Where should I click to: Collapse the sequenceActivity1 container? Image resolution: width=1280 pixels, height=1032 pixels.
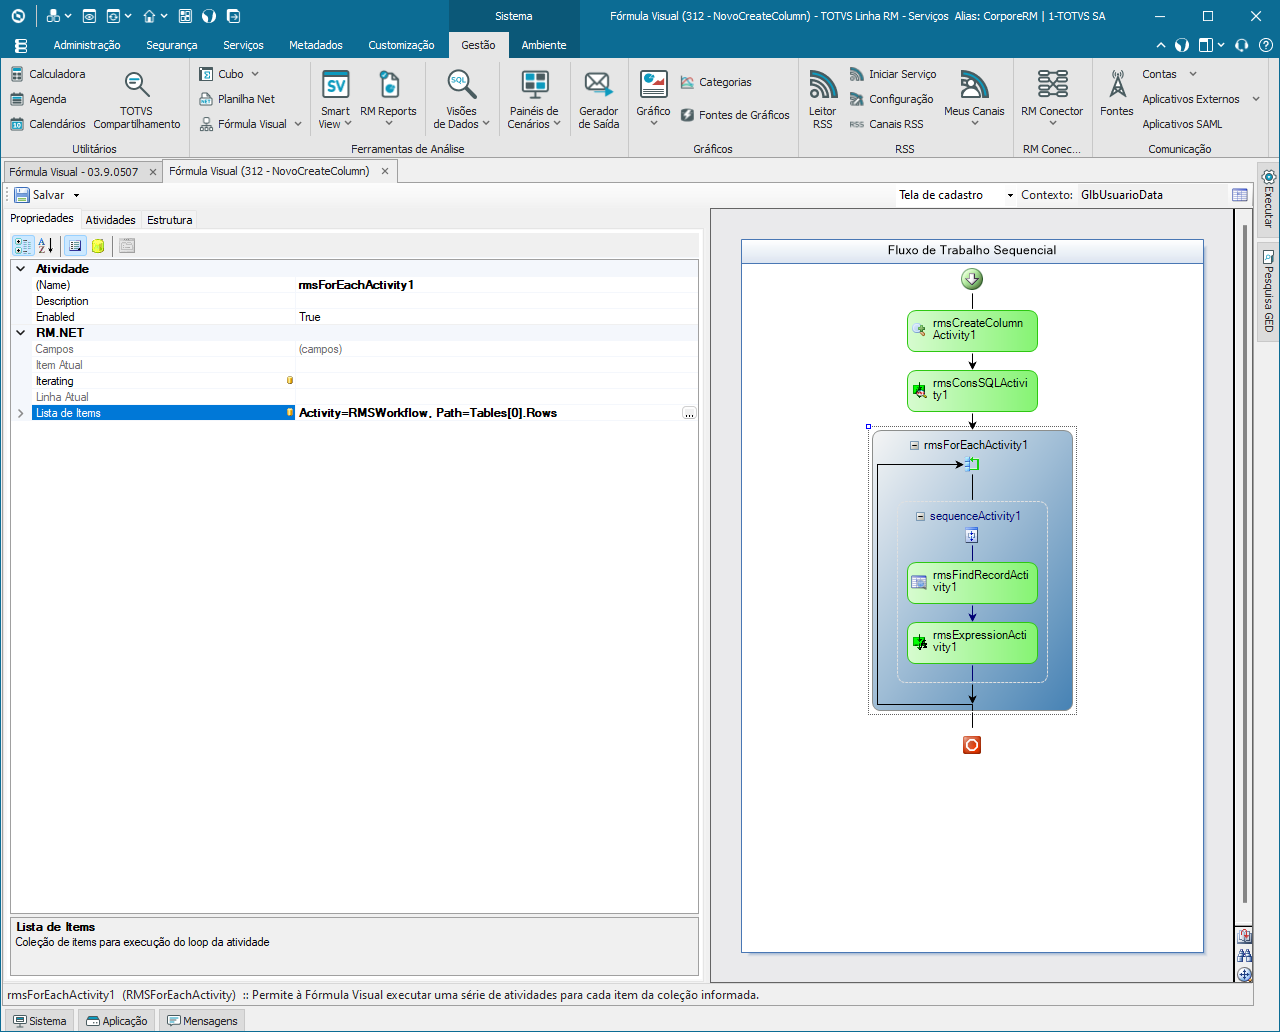tap(920, 516)
